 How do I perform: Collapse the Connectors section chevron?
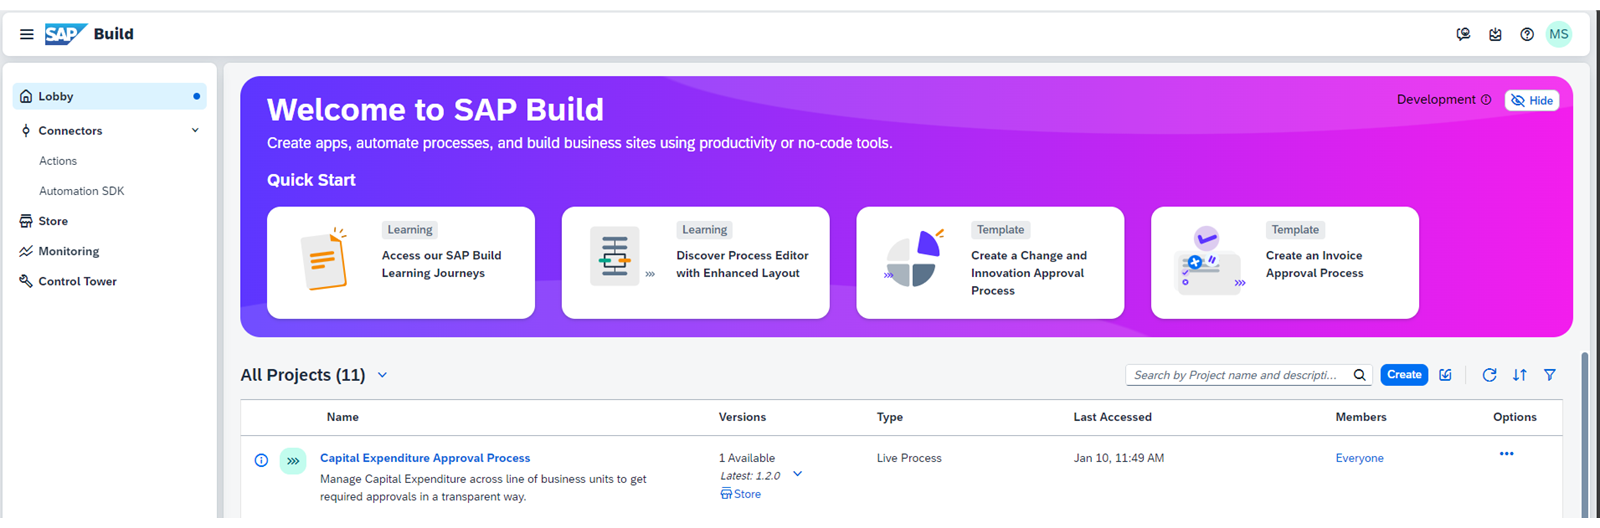pyautogui.click(x=195, y=130)
